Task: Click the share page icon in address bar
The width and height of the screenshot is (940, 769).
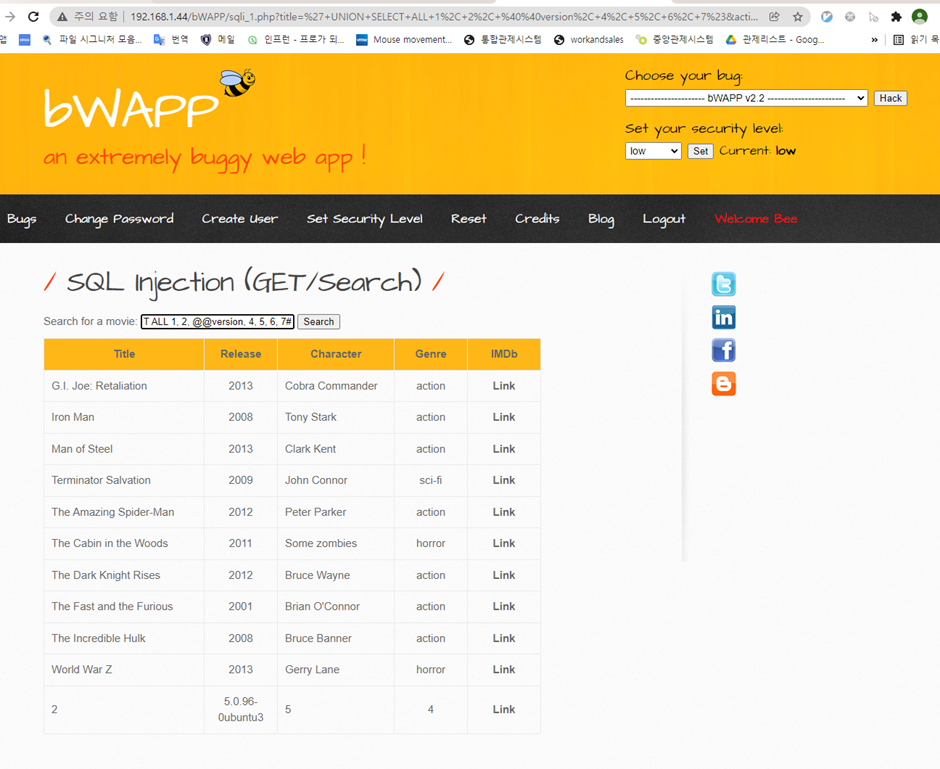Action: pyautogui.click(x=775, y=17)
